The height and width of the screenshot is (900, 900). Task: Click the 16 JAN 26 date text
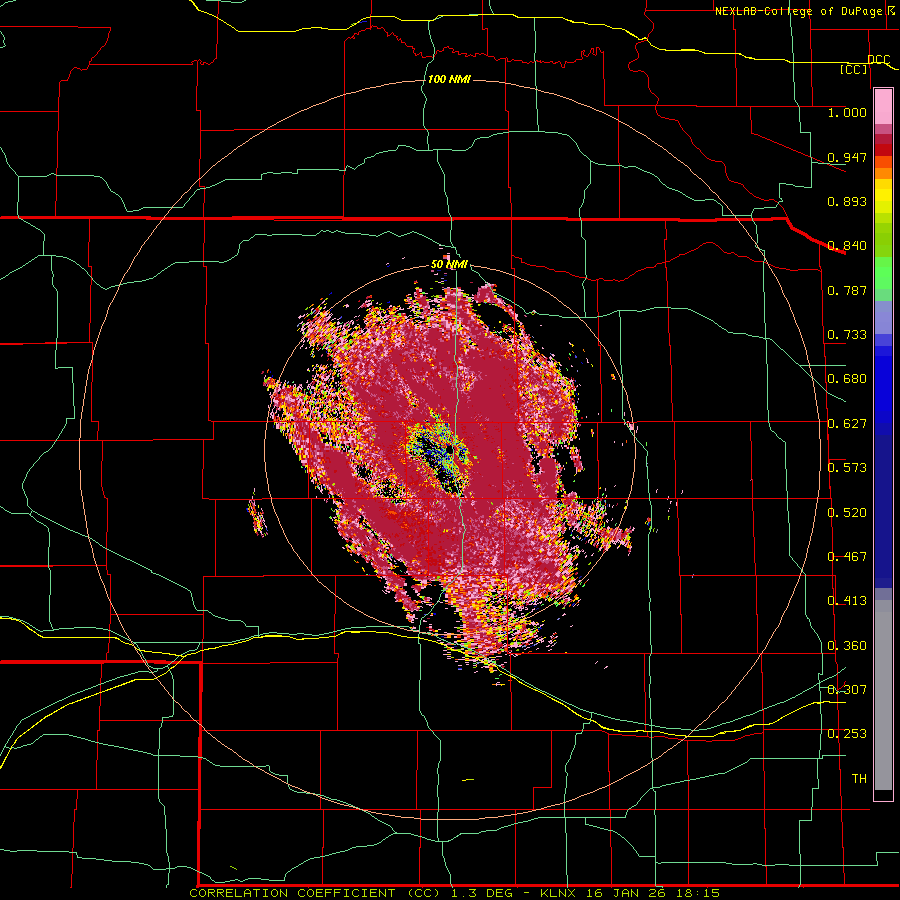tap(627, 893)
